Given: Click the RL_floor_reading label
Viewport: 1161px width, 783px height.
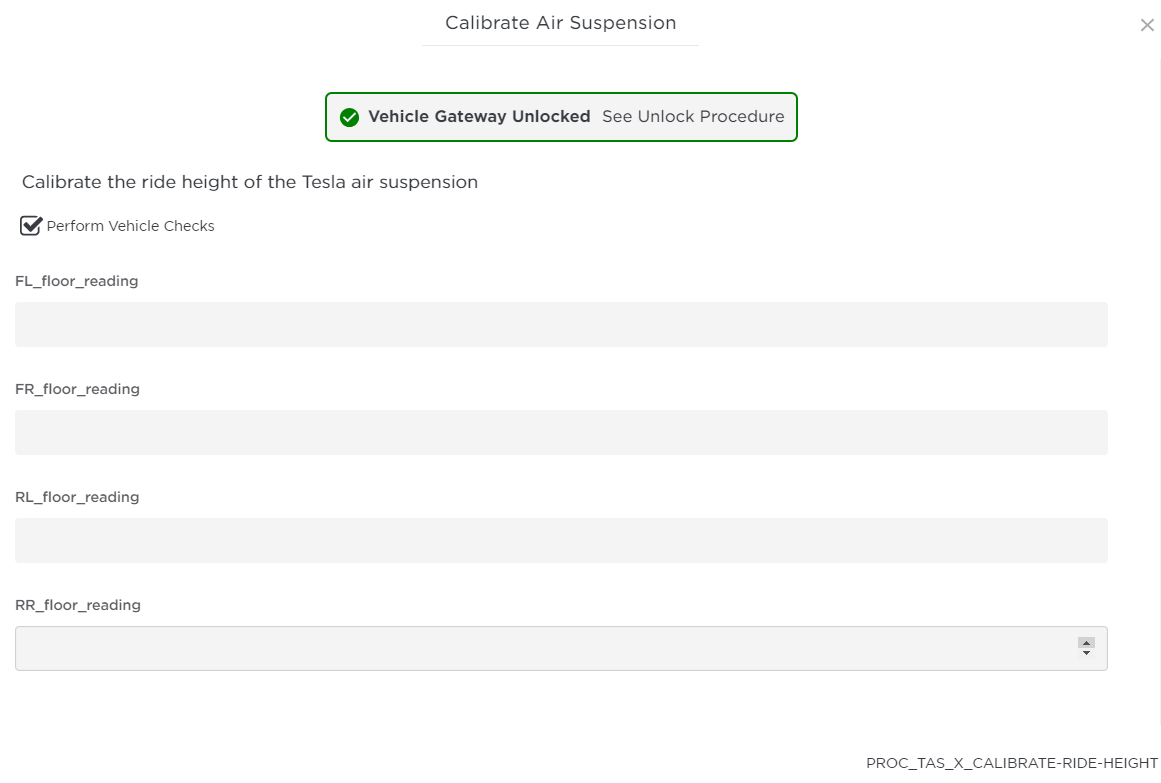Looking at the screenshot, I should (77, 497).
